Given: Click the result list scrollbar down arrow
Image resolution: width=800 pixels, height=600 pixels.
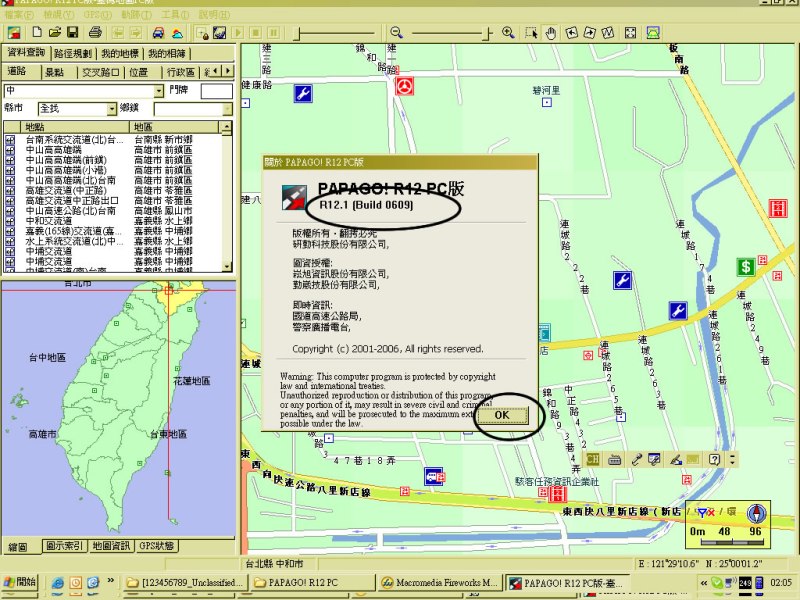Looking at the screenshot, I should click(227, 266).
